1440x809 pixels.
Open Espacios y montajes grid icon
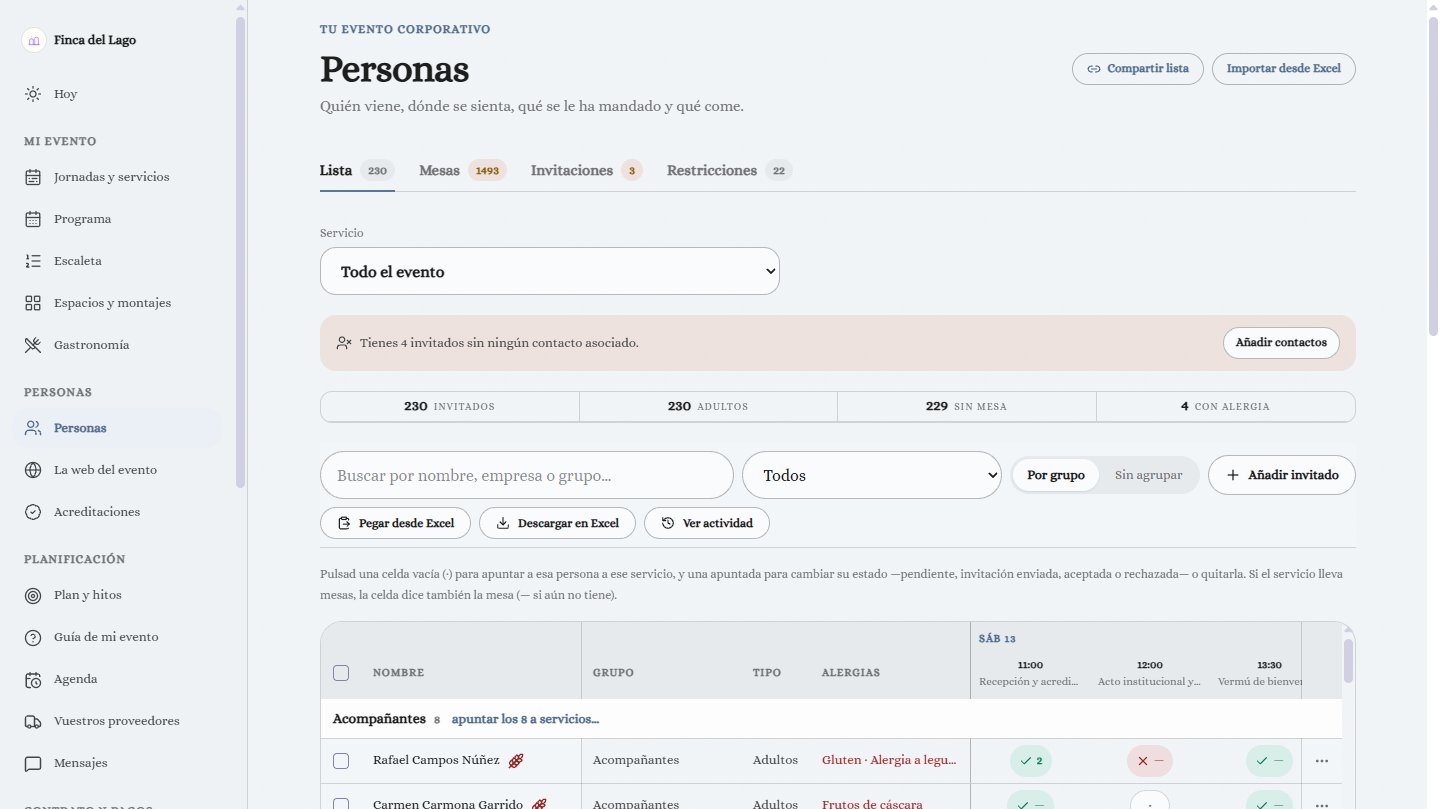coord(33,303)
